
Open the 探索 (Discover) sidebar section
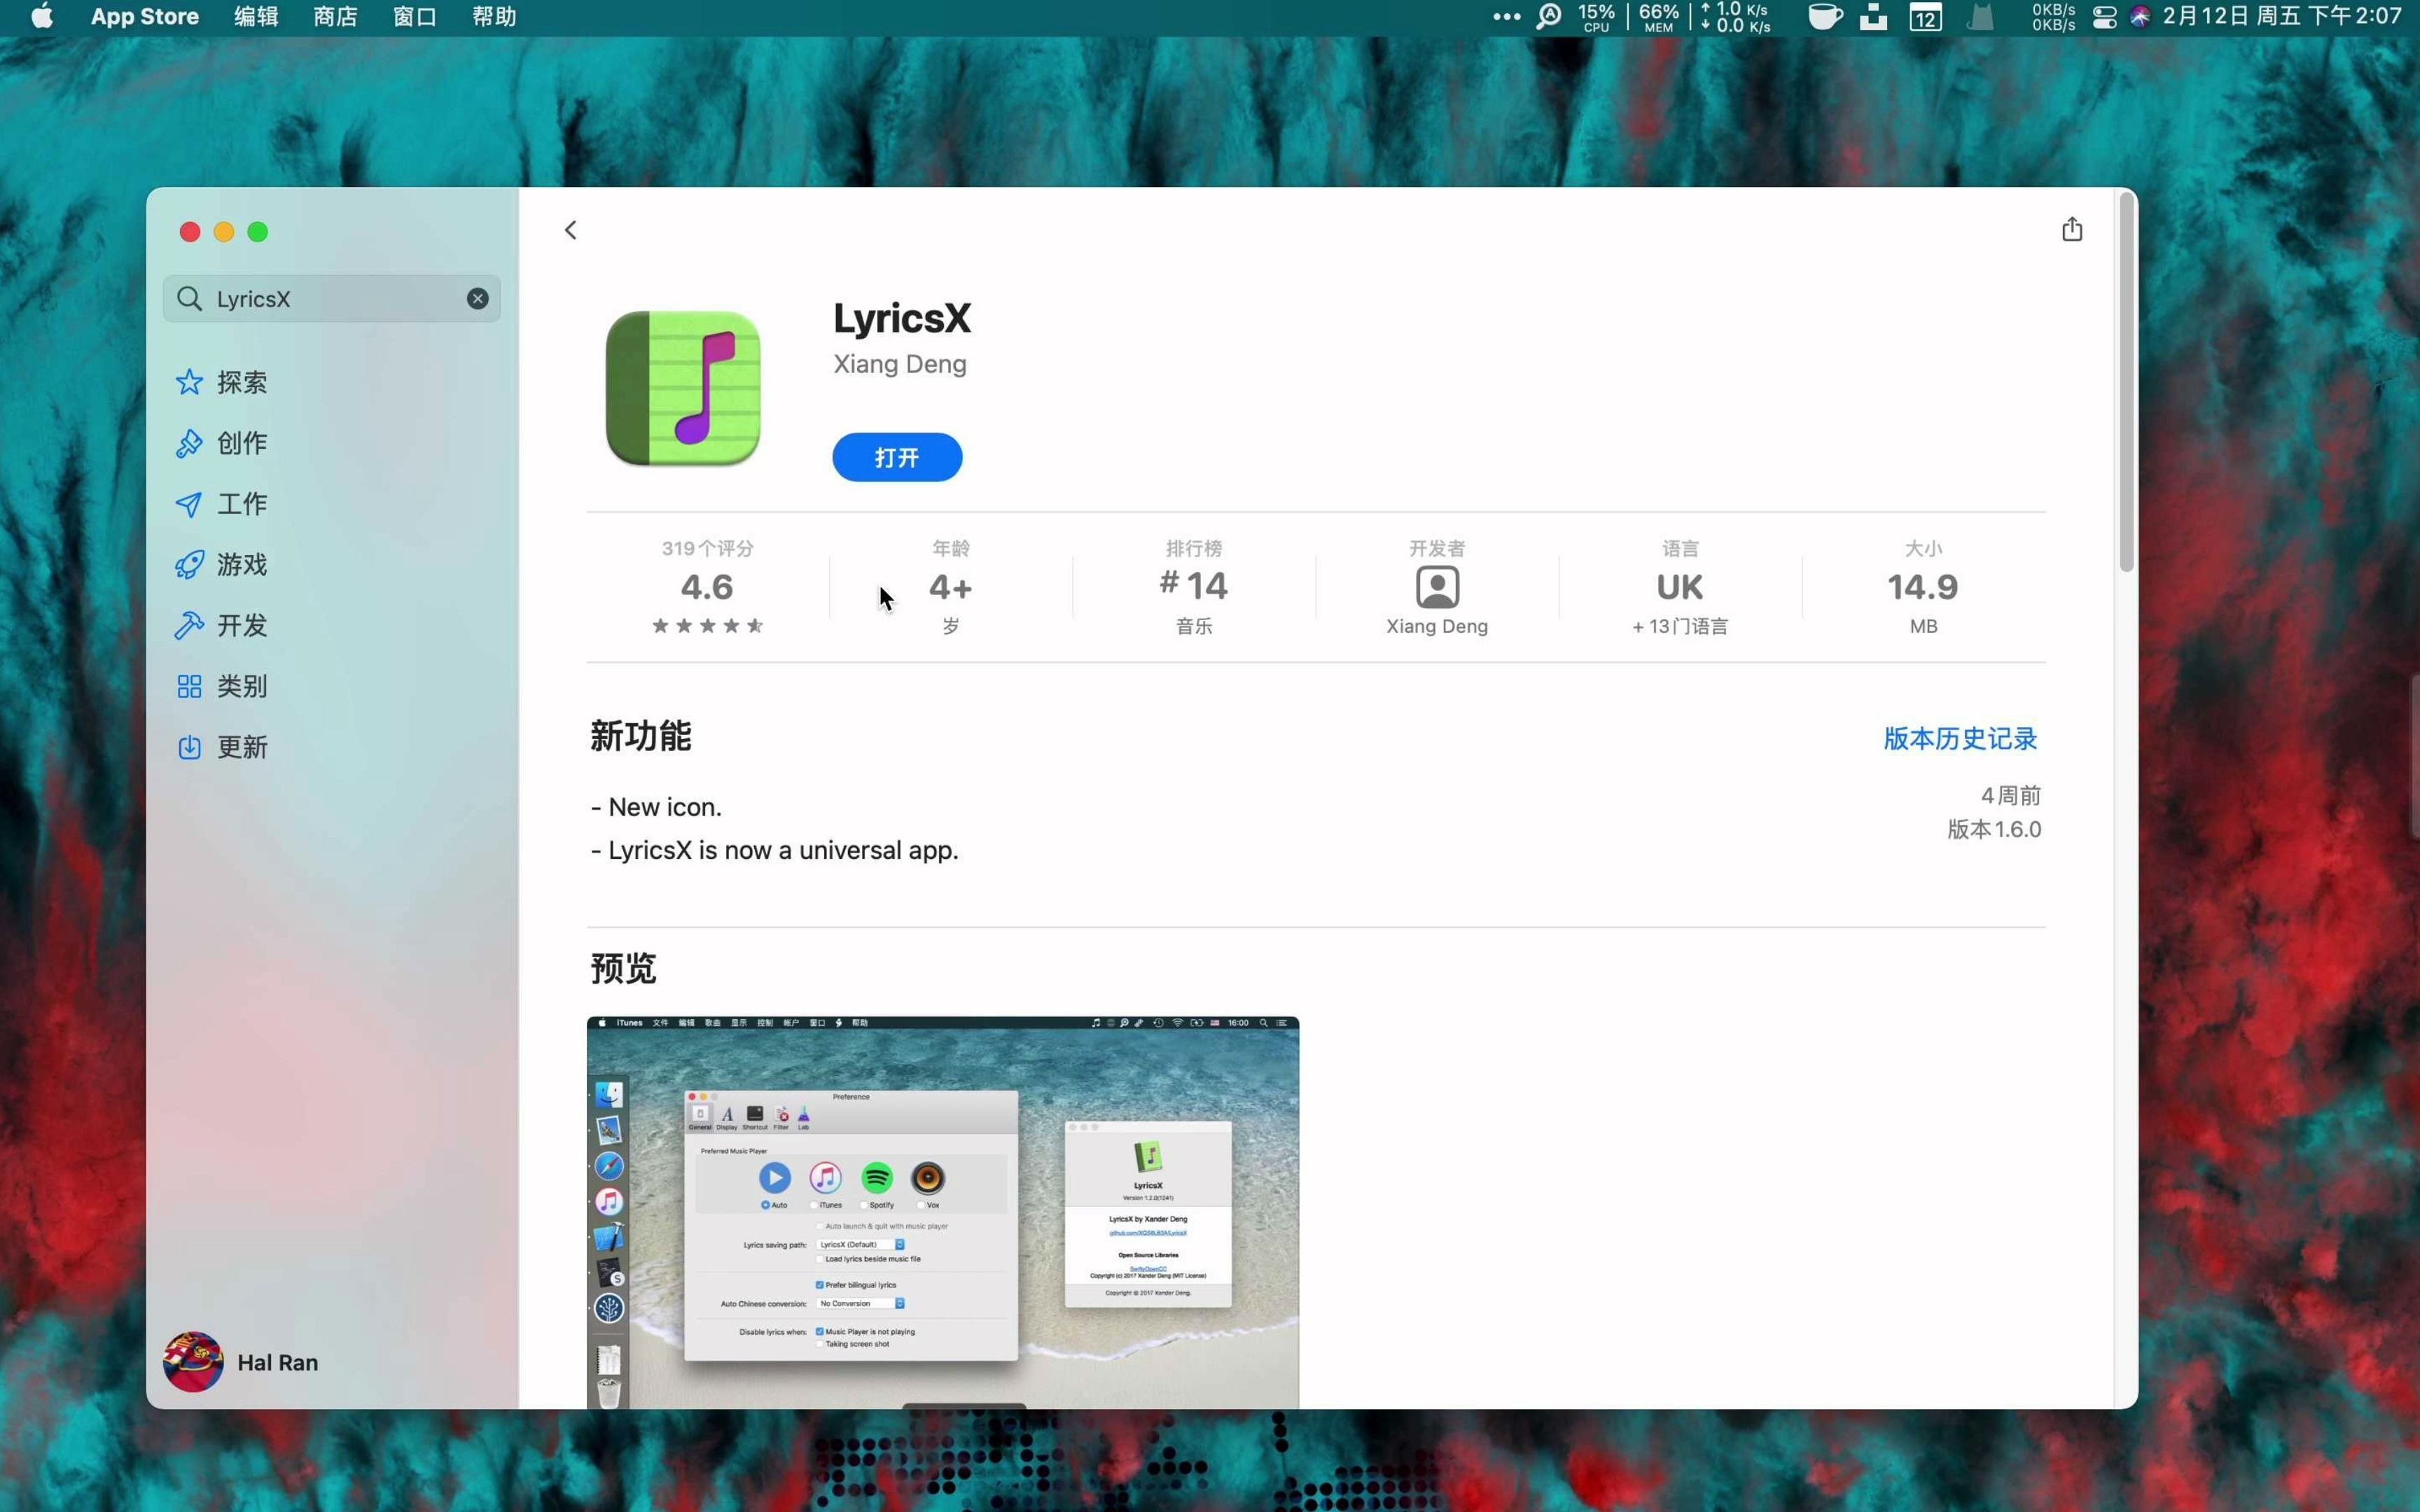(x=222, y=382)
